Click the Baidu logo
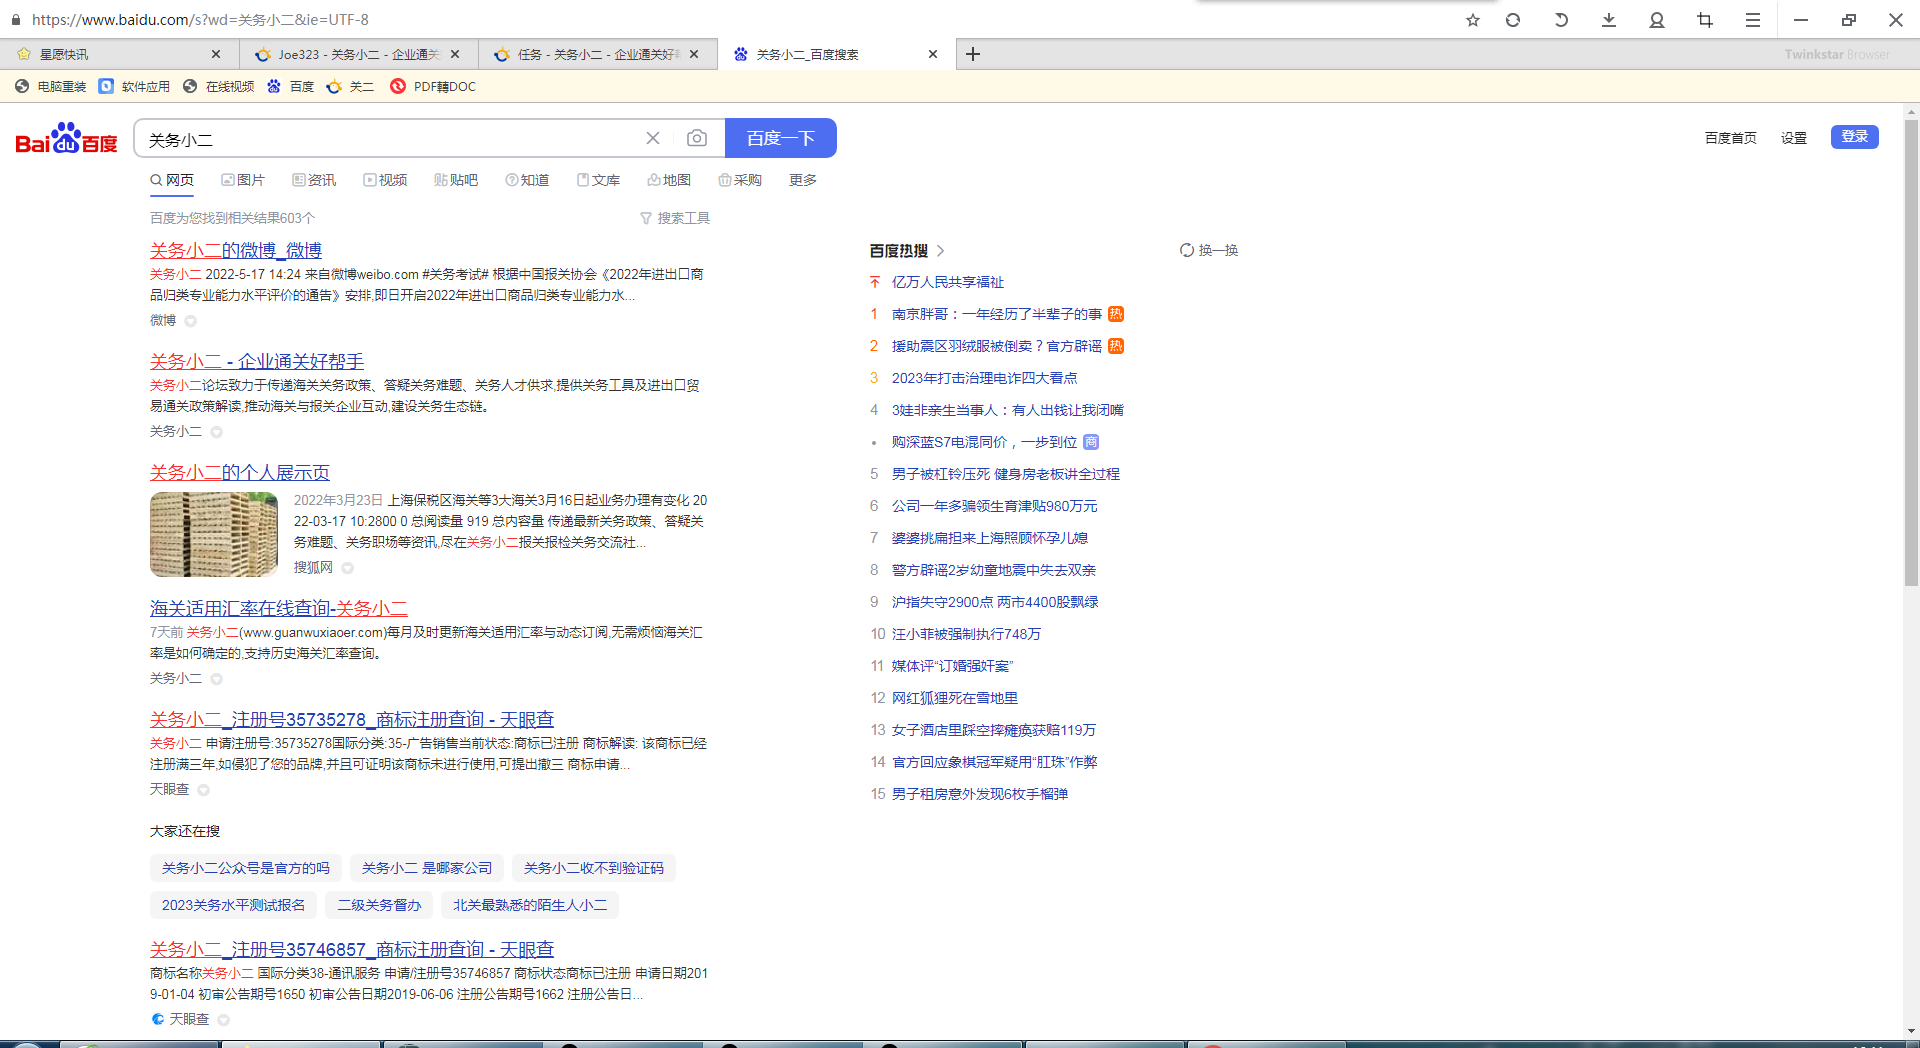Screen dimensions: 1920x1048 (x=66, y=138)
